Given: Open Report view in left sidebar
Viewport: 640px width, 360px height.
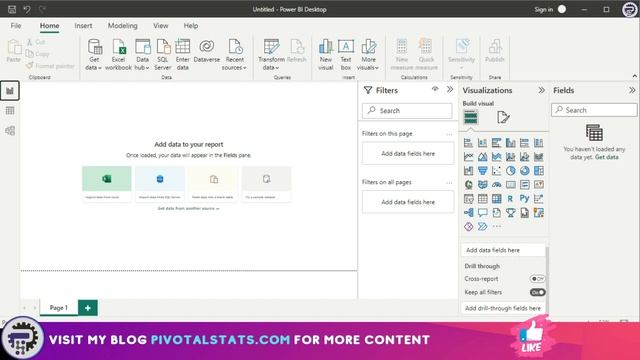Looking at the screenshot, I should coord(10,91).
